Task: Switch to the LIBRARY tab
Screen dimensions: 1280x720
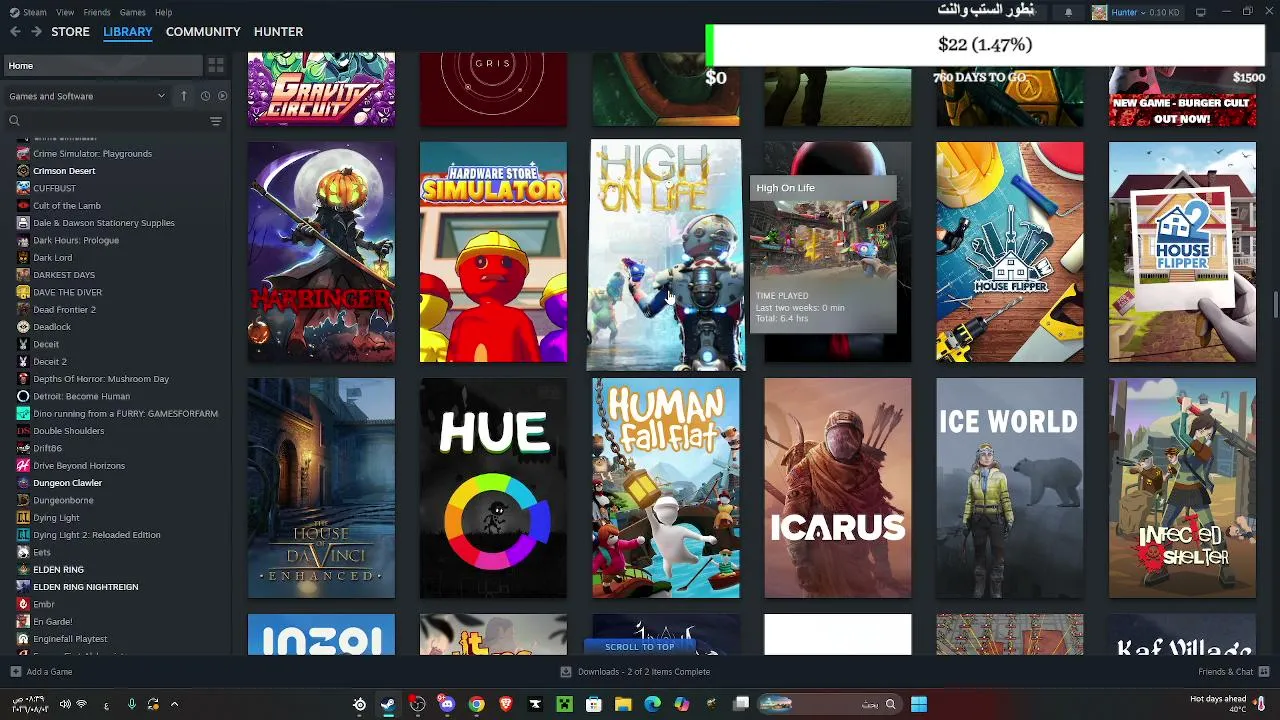Action: pyautogui.click(x=128, y=32)
